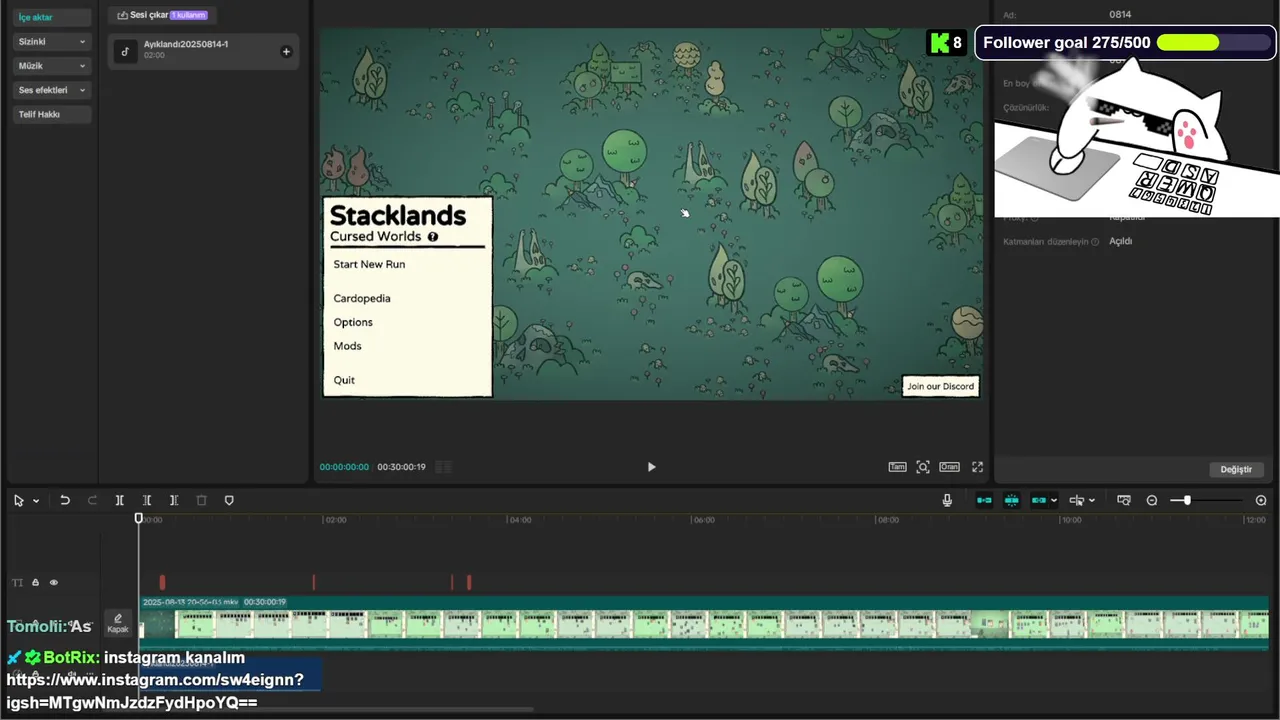Select the İçe aktar tab
This screenshot has height=720, width=1280.
[52, 17]
